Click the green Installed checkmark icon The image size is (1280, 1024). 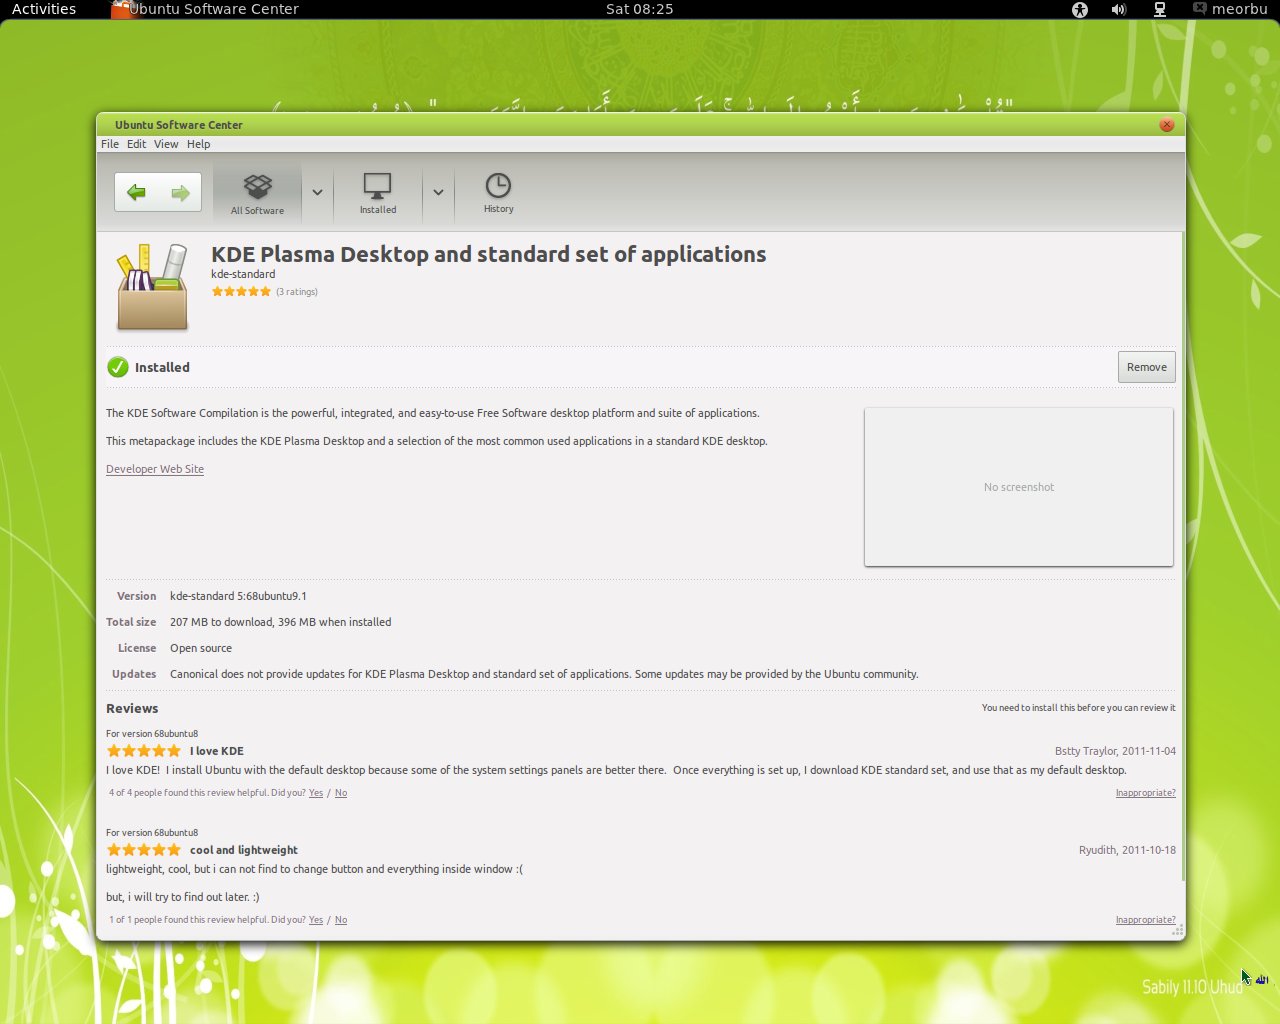point(118,367)
